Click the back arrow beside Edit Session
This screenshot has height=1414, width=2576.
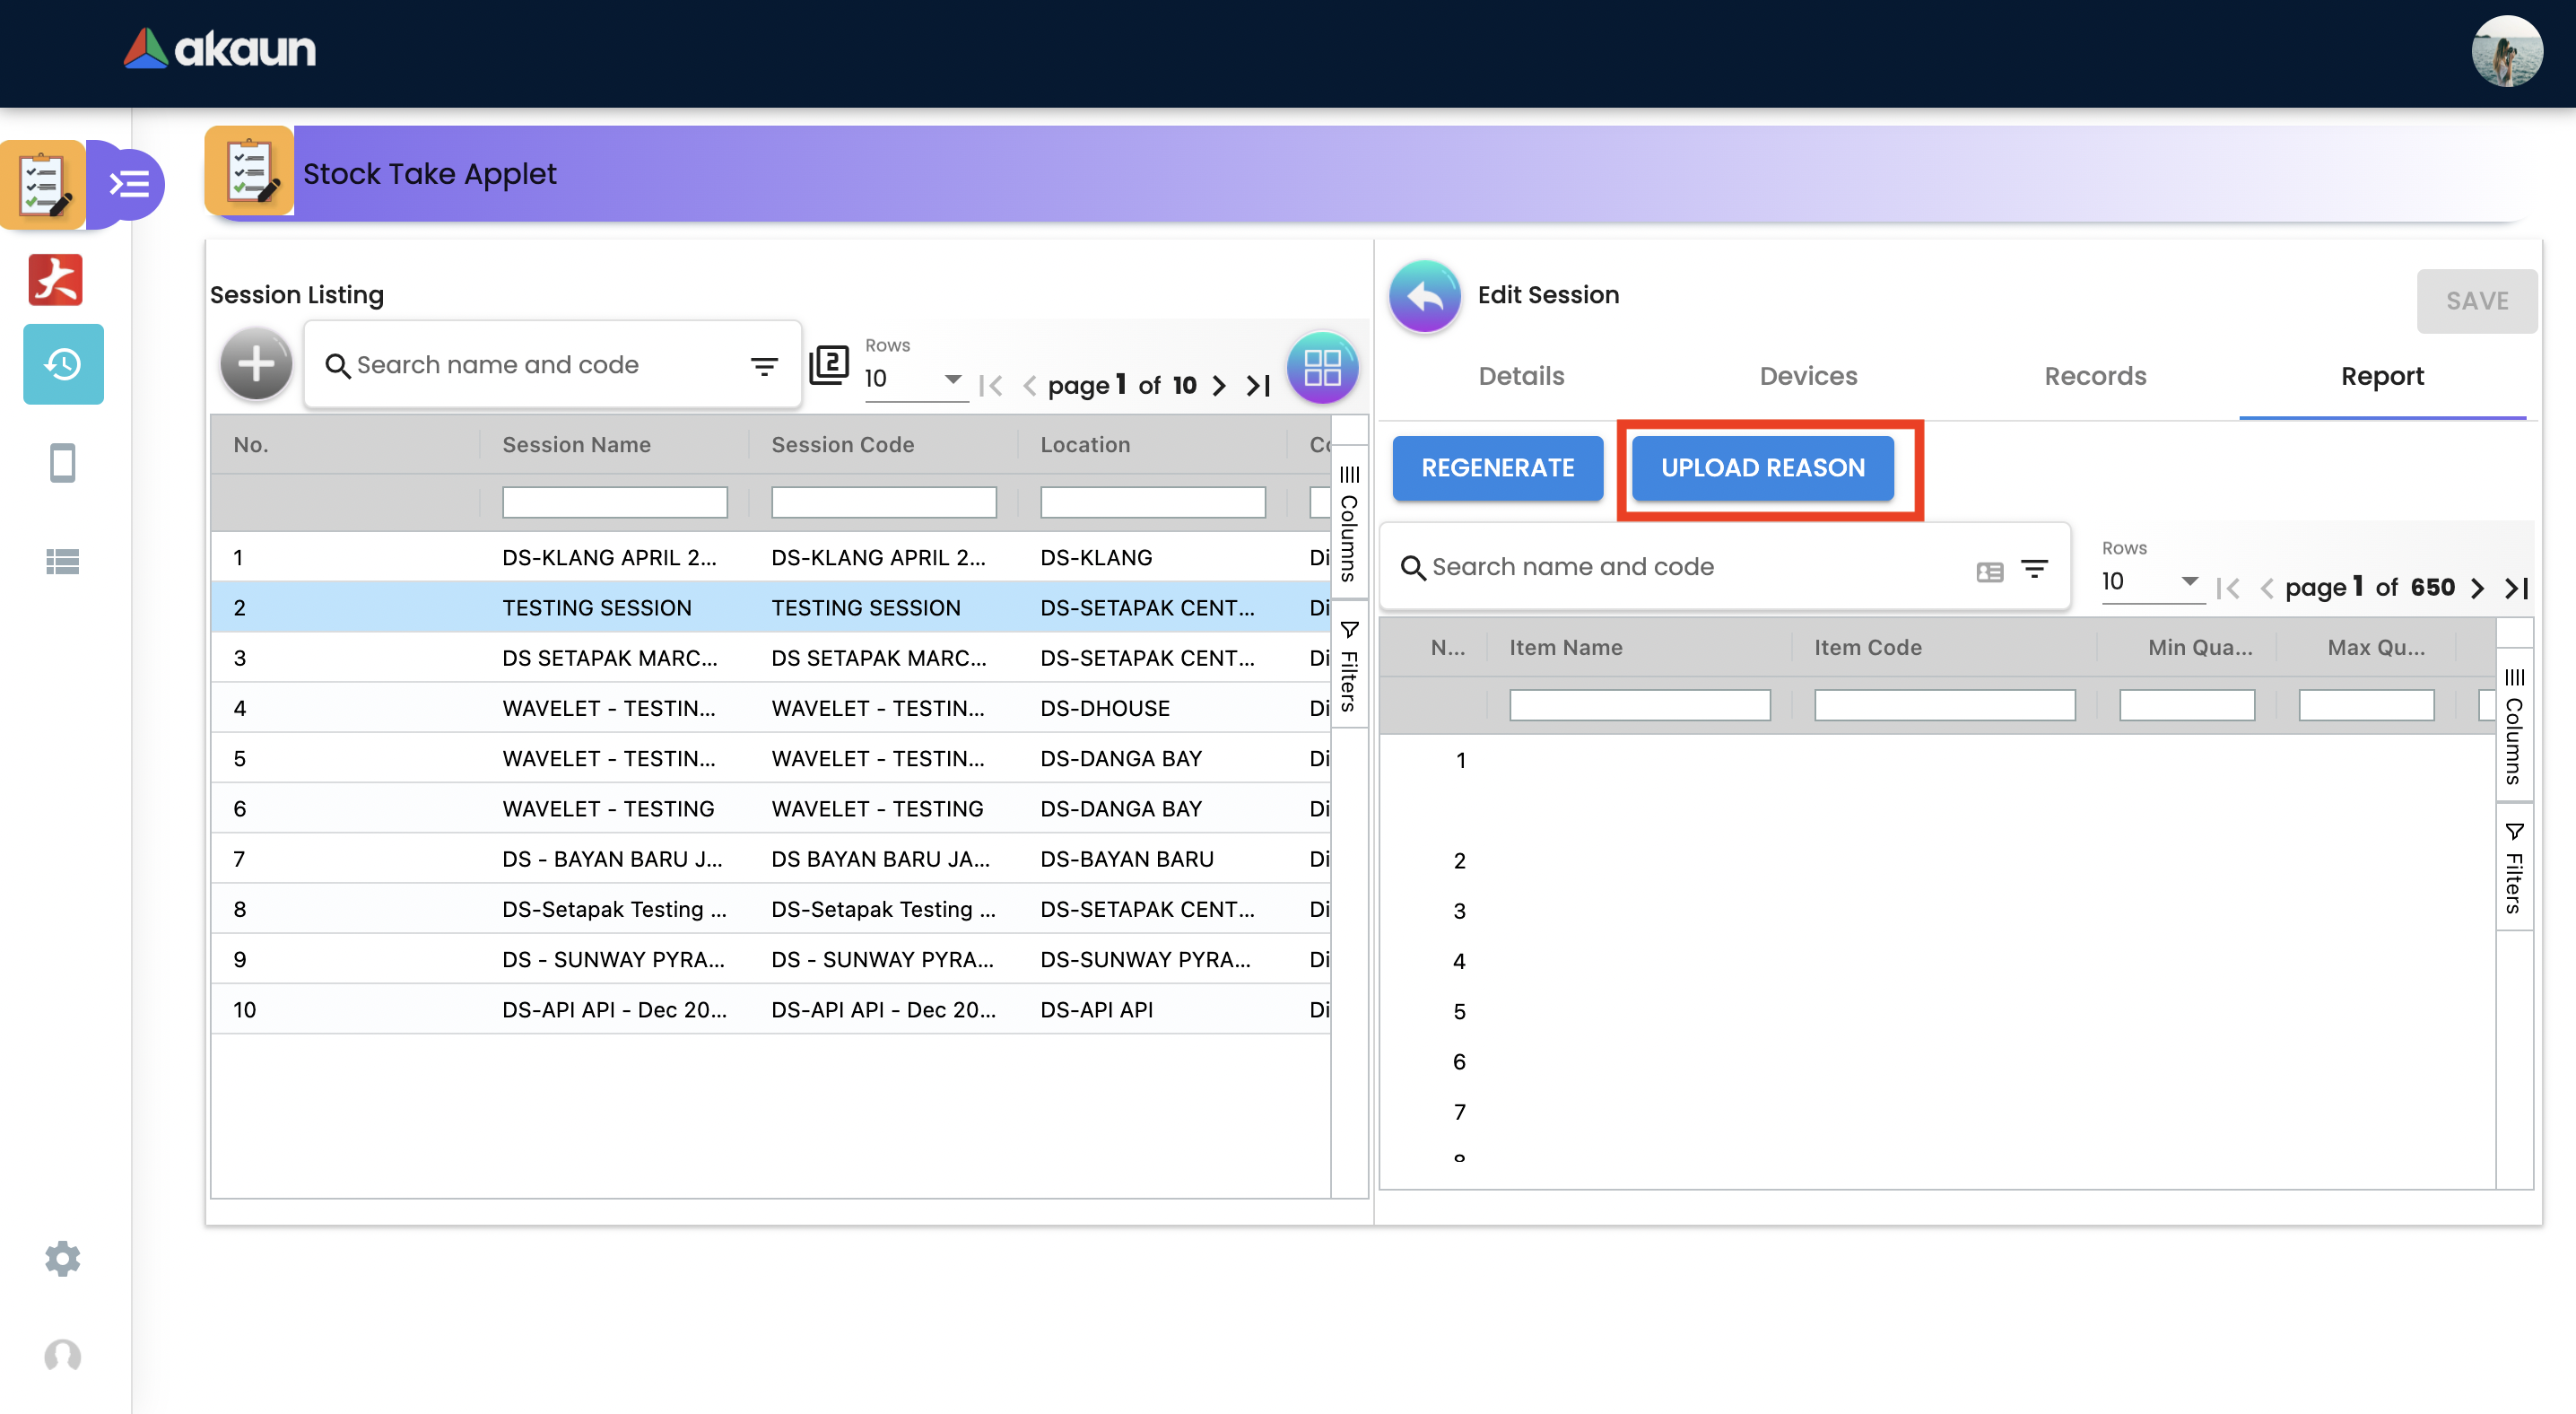1425,296
